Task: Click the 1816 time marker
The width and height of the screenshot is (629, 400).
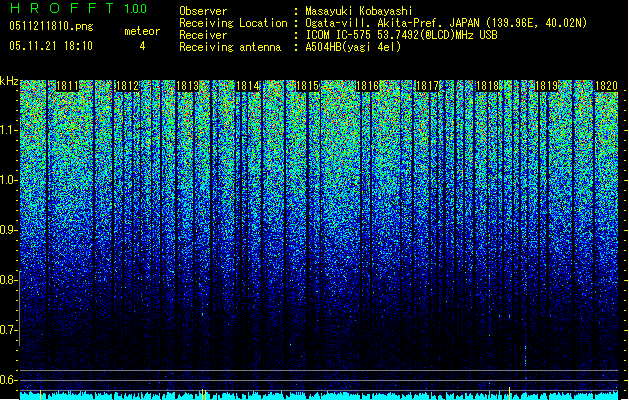Action: [367, 86]
